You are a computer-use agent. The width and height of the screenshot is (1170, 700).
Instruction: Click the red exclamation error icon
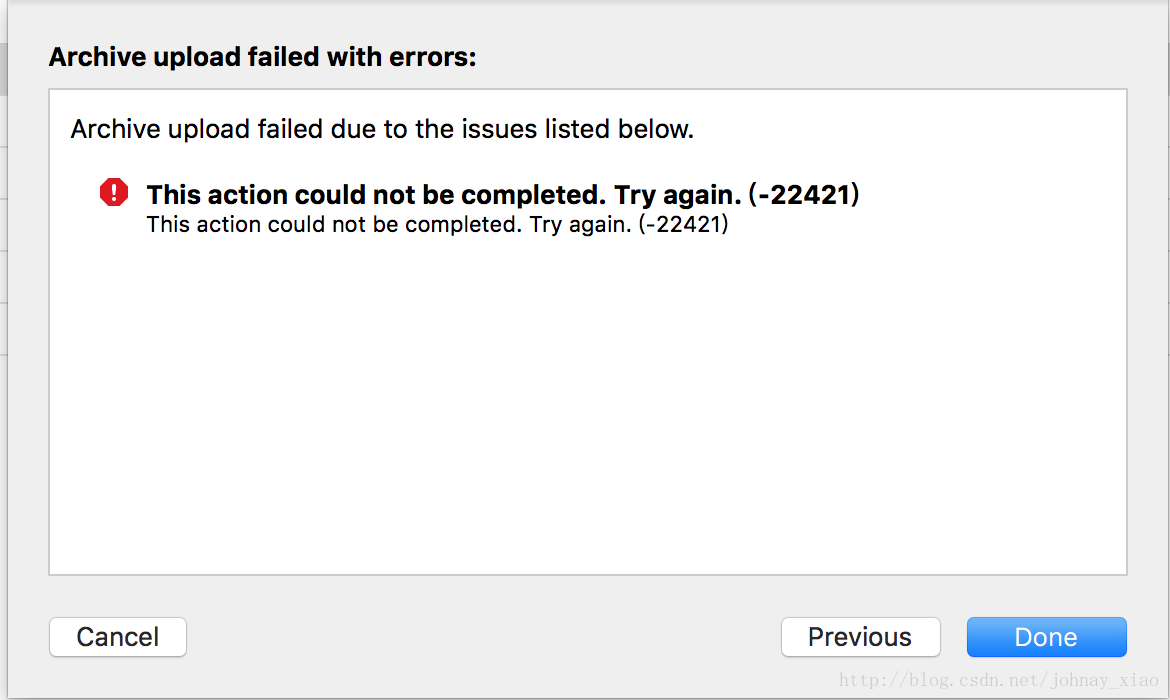[x=113, y=193]
